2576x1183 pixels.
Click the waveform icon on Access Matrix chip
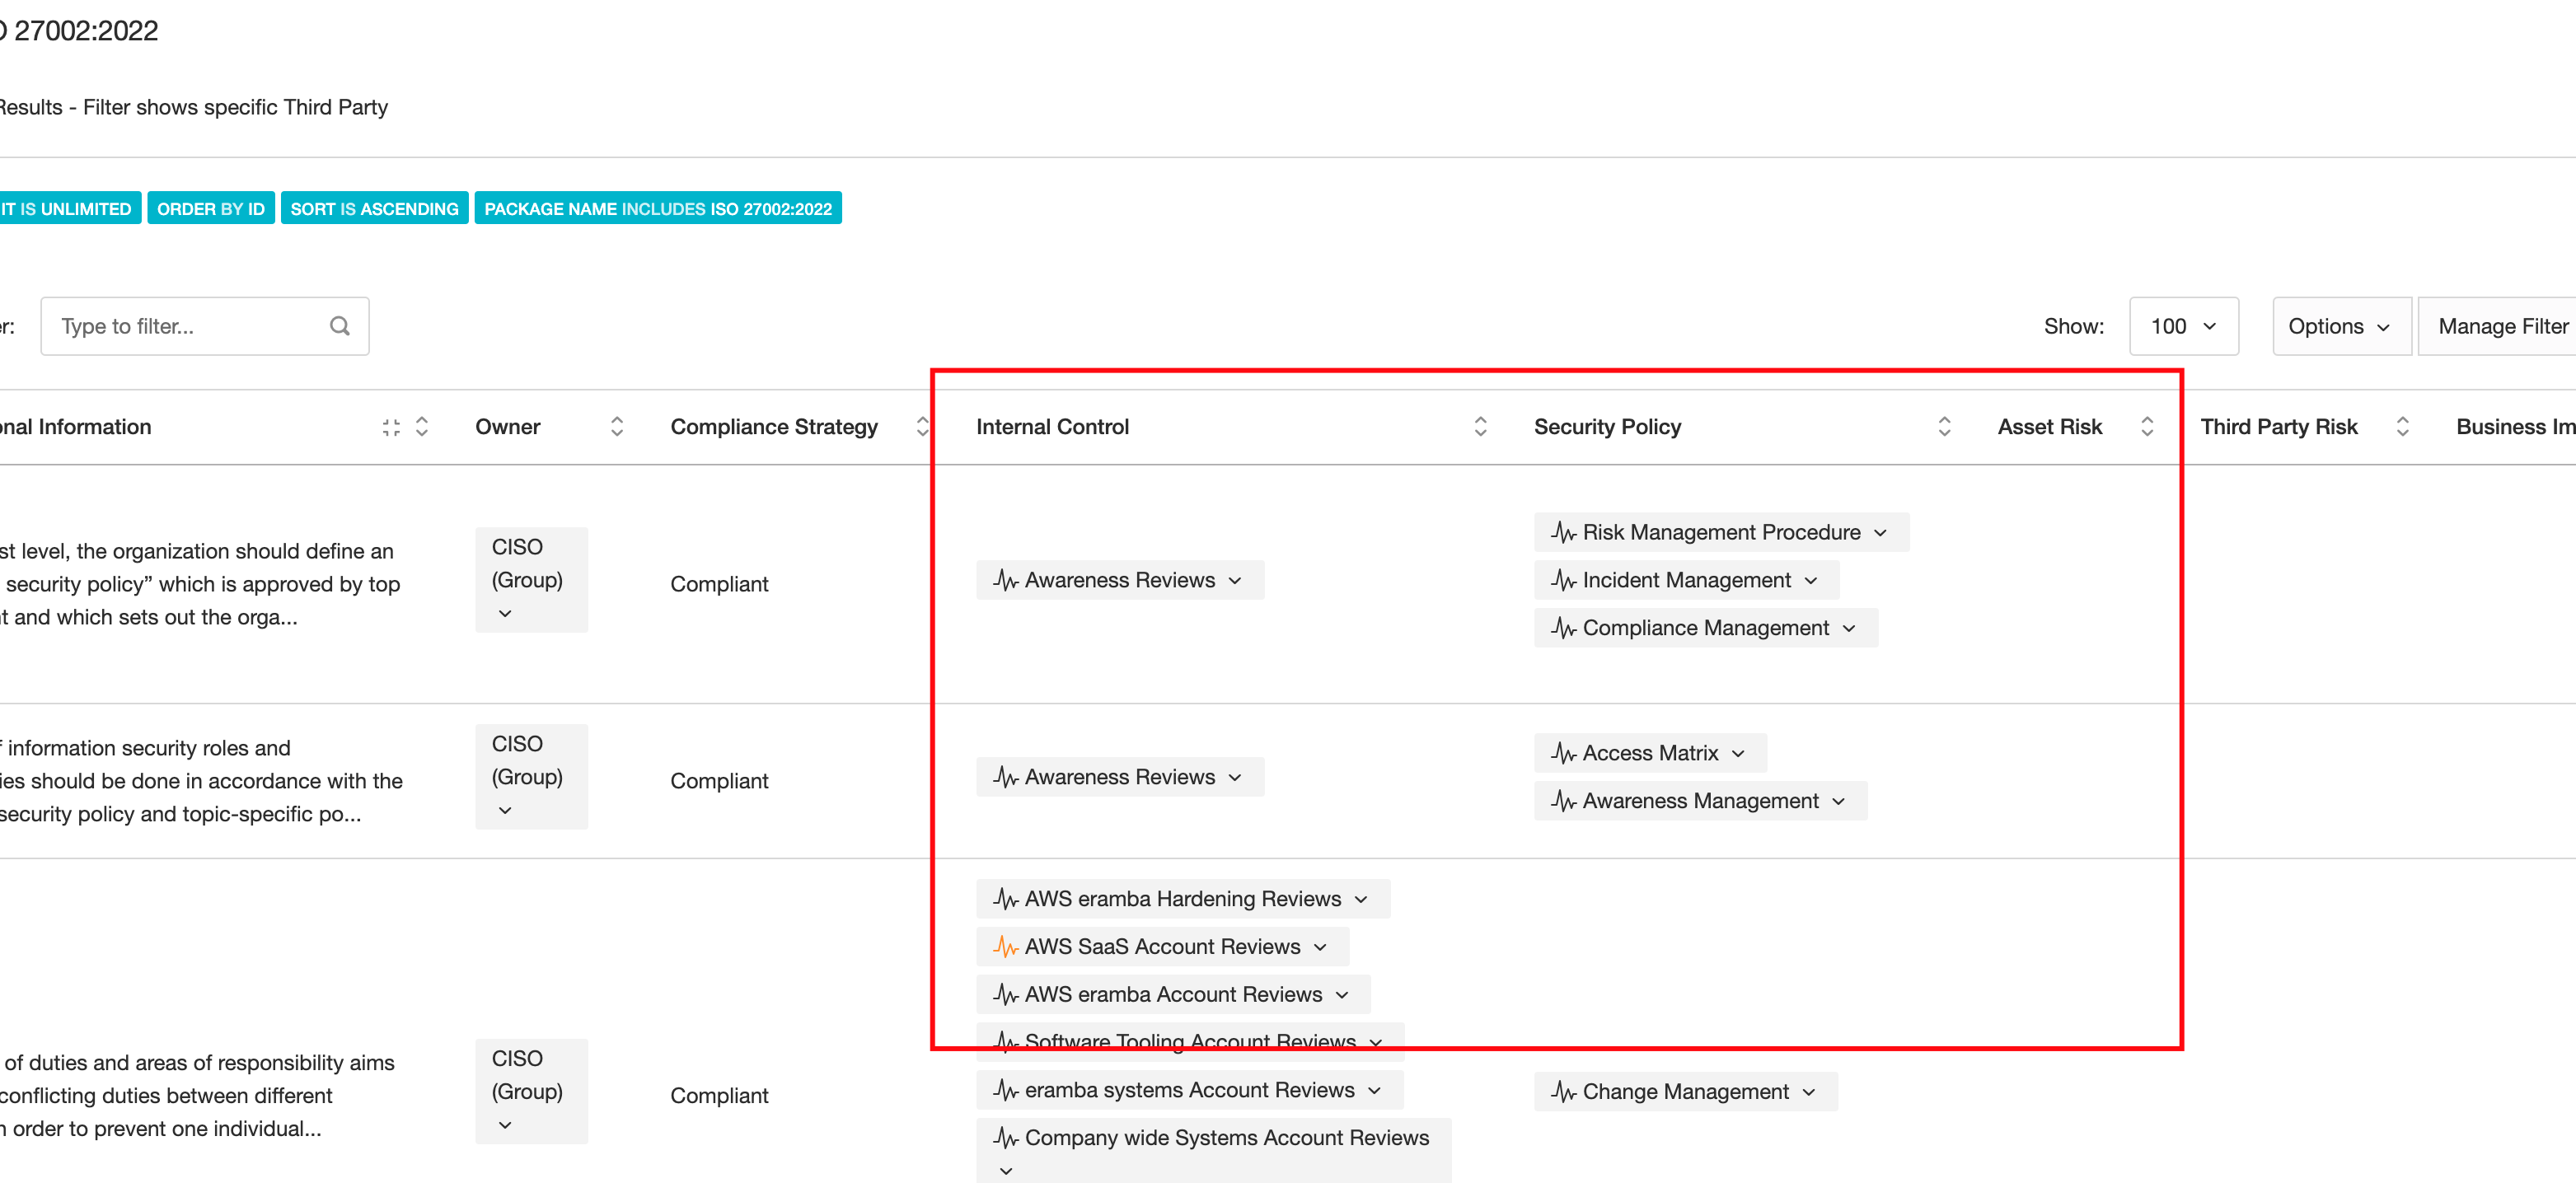click(1562, 752)
